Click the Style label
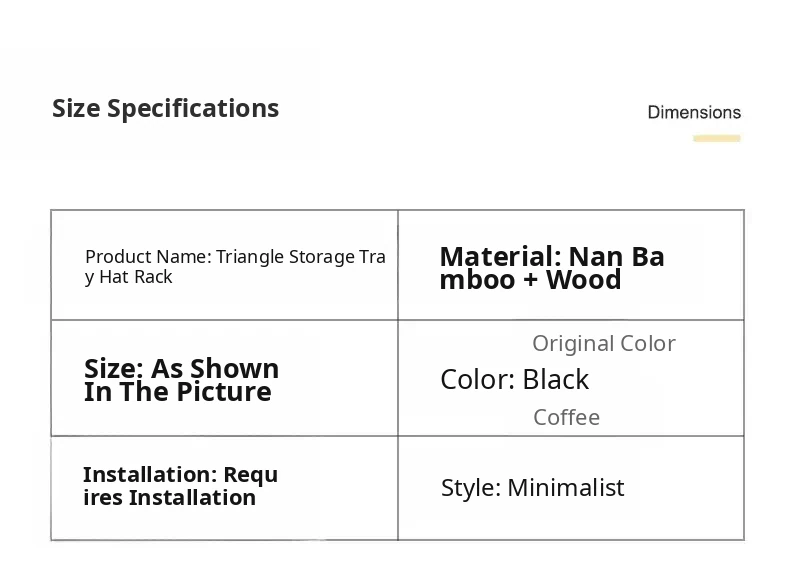Viewport: 790px width, 585px height. (470, 488)
